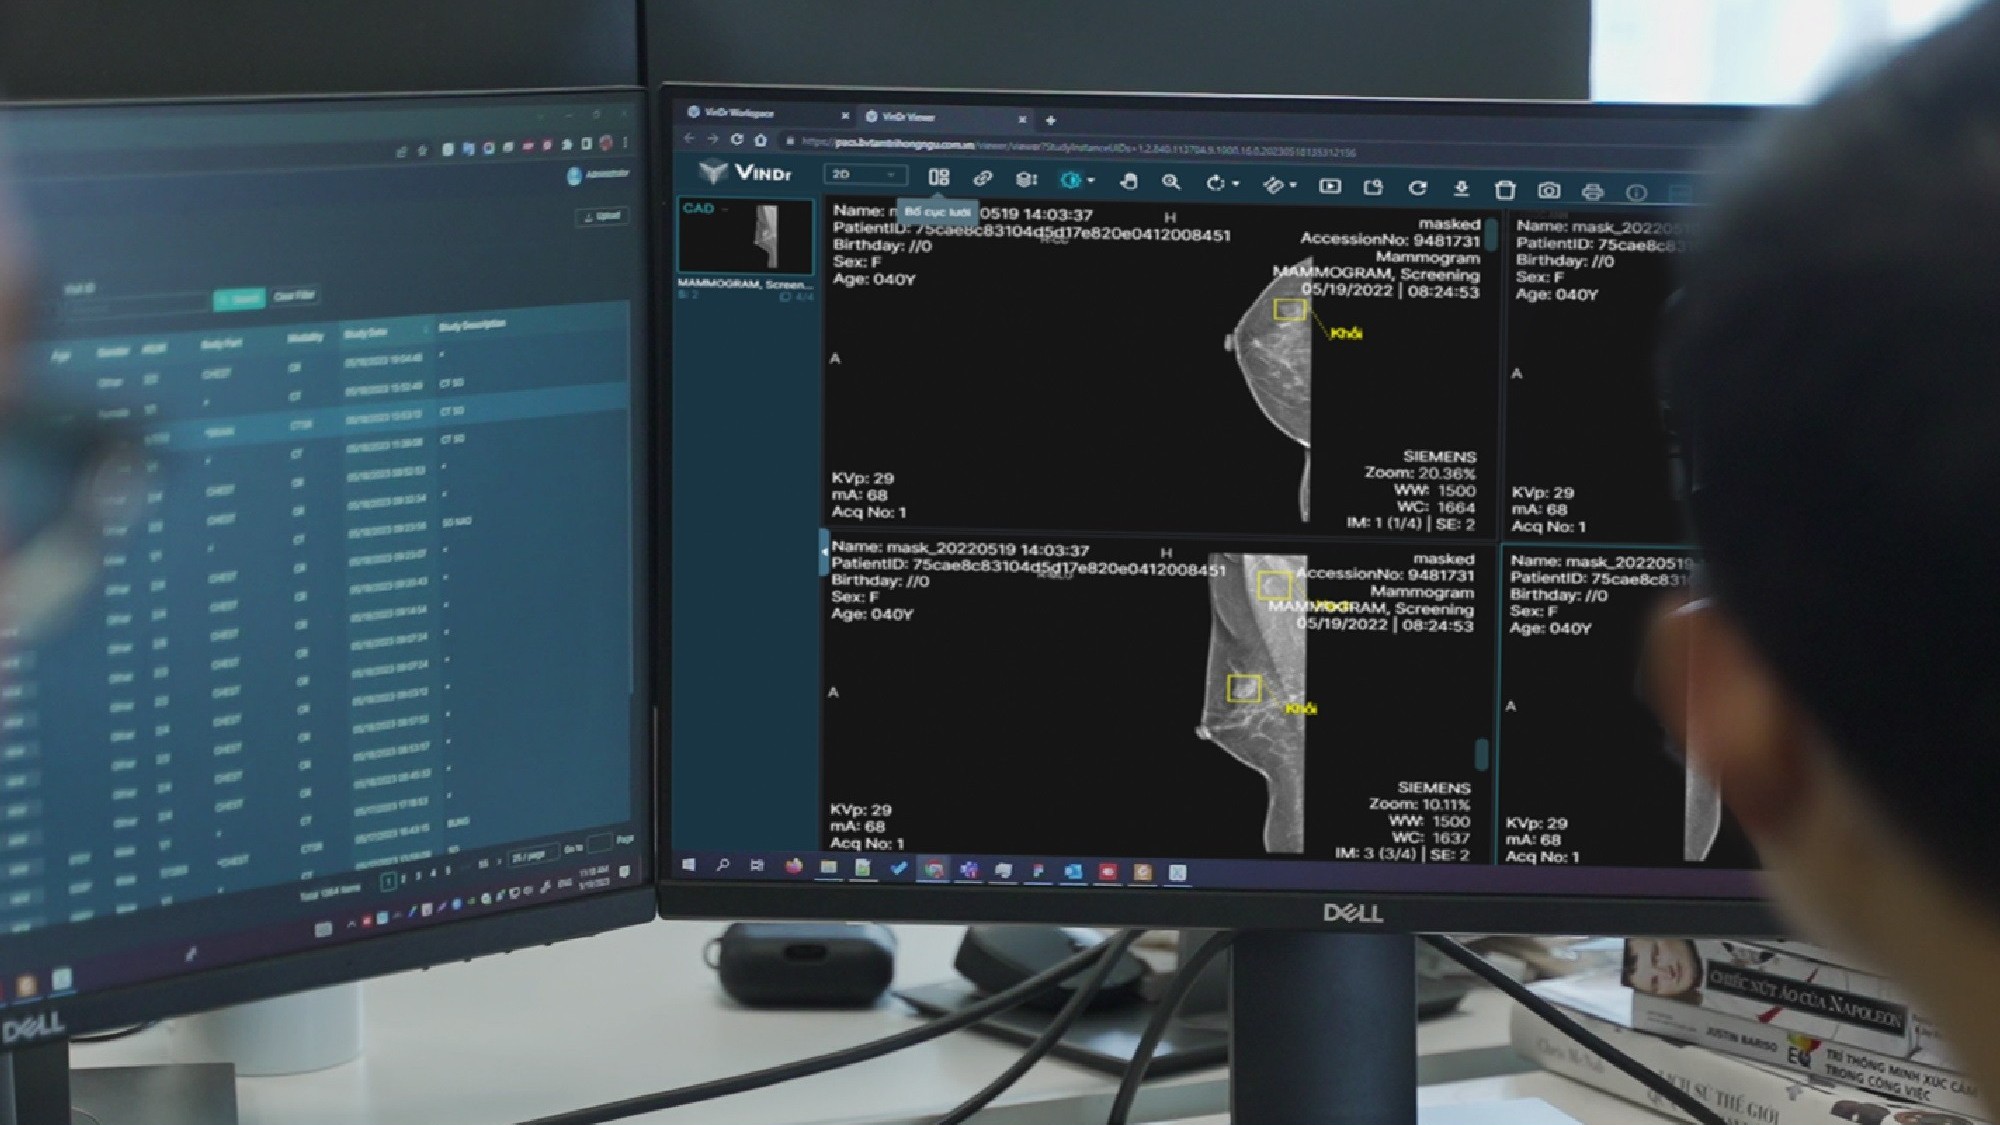Expand the measurement tools dropdown arrow
2000x1125 pixels.
click(1294, 185)
